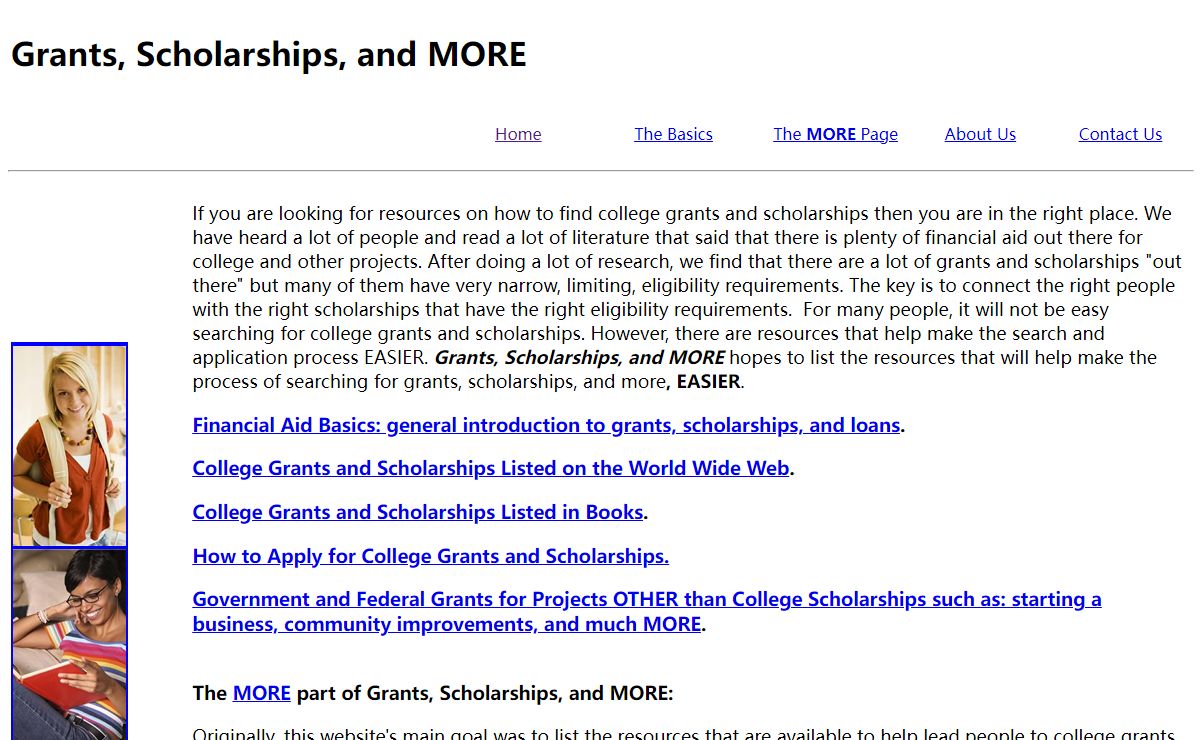Open the Contact Us link
This screenshot has width=1200, height=740.
[x=1120, y=134]
